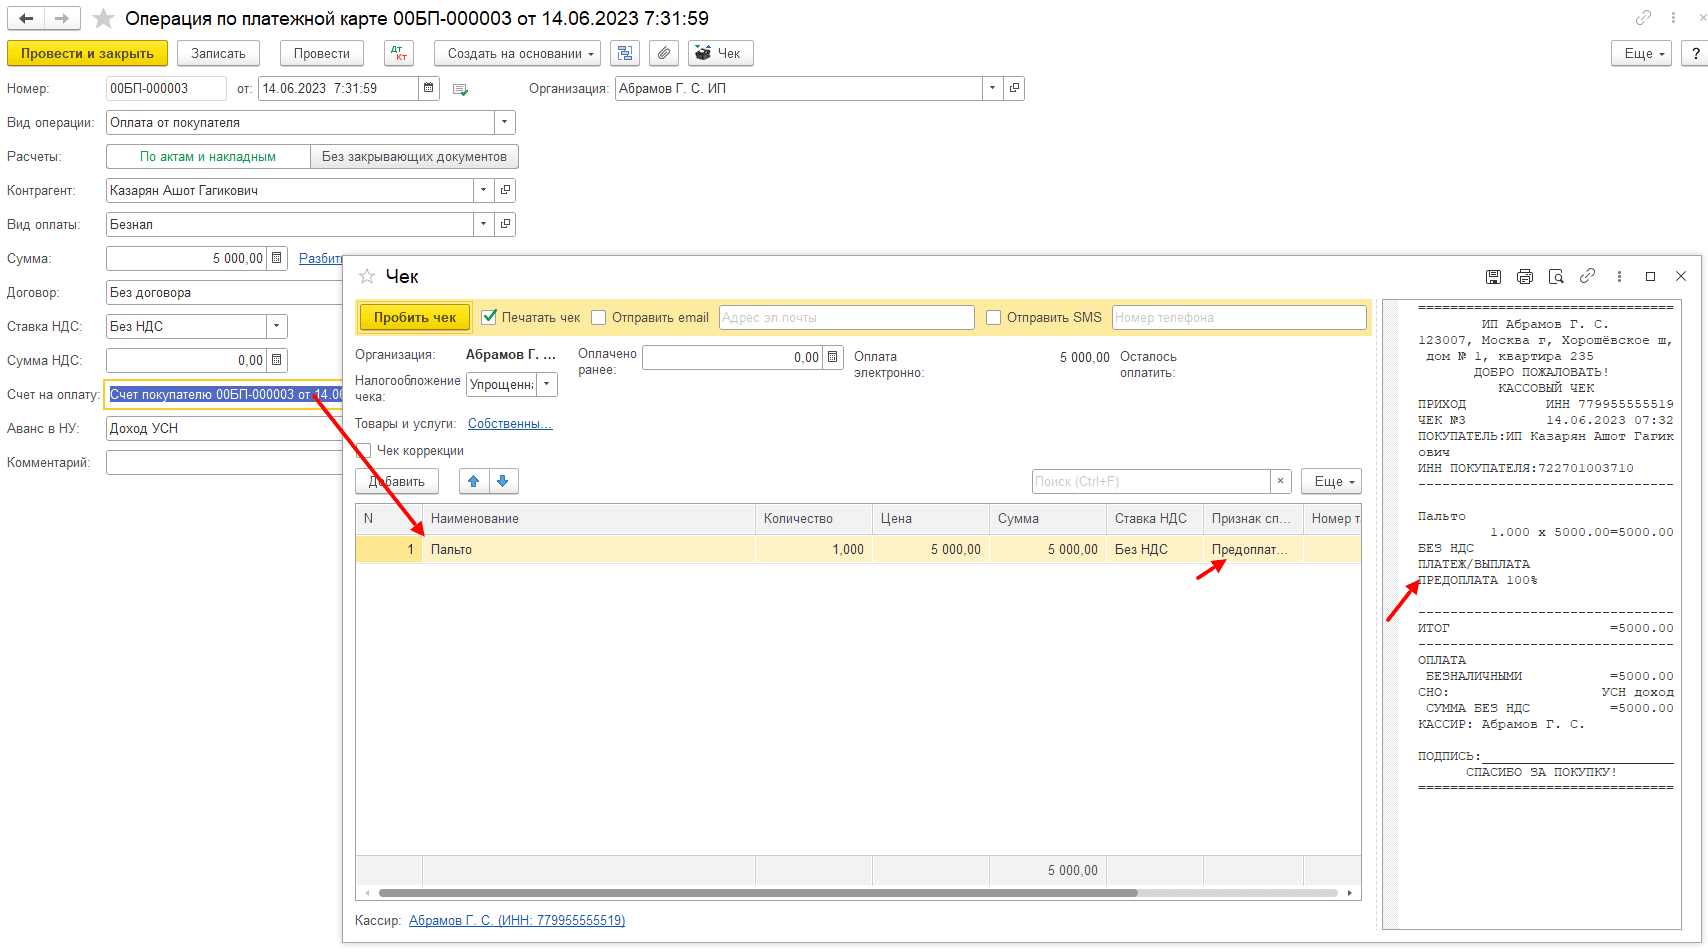
Task: Uncheck the Печатать чек checkbox
Action: point(489,318)
